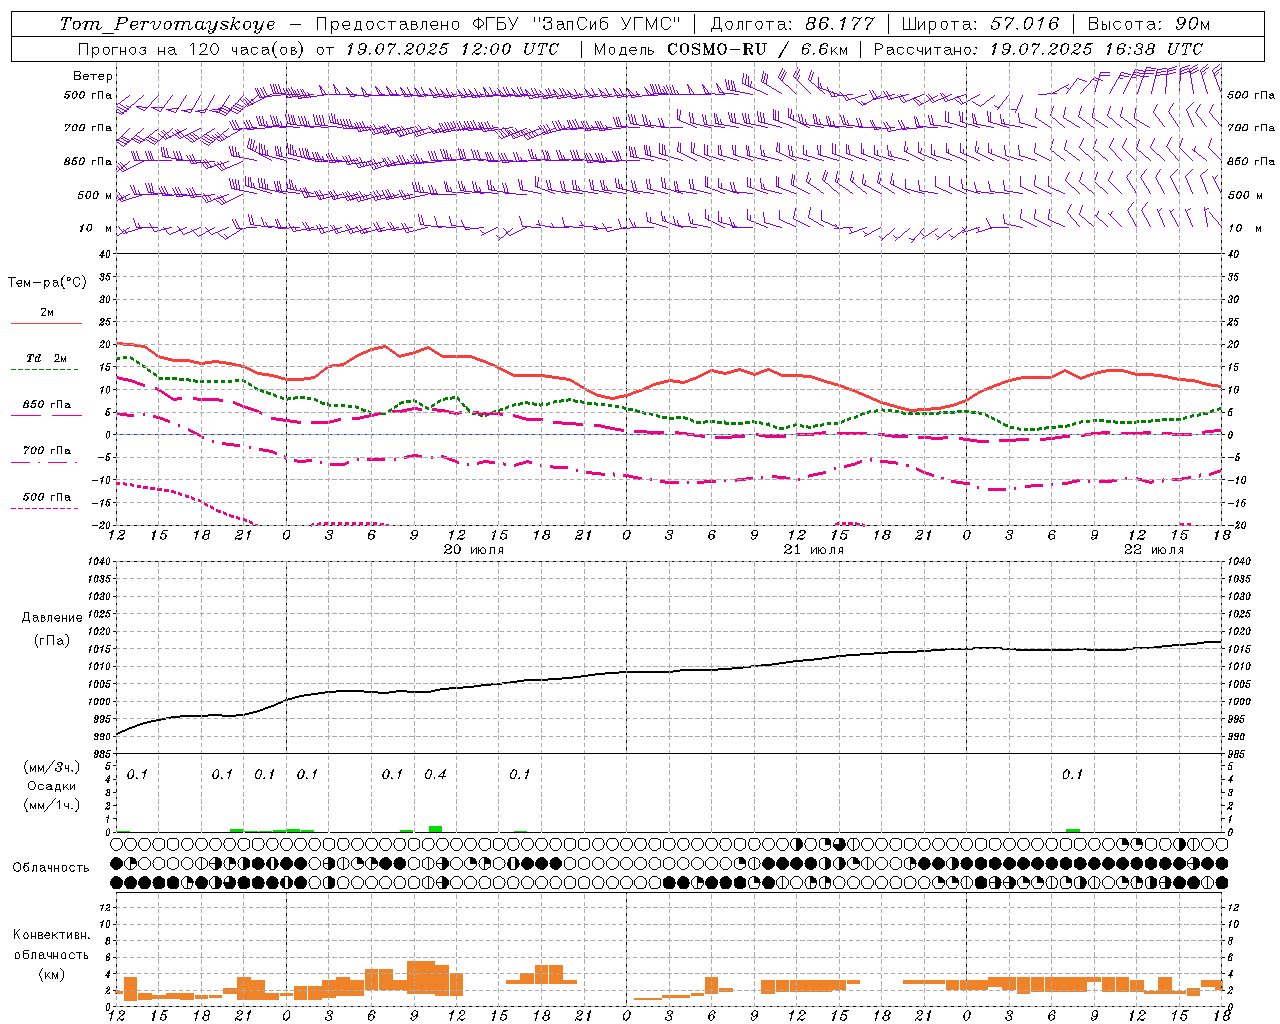The image size is (1280, 1024).
Task: Click the dotted pink line sample under the 500 гПа legend
Action: pos(44,508)
